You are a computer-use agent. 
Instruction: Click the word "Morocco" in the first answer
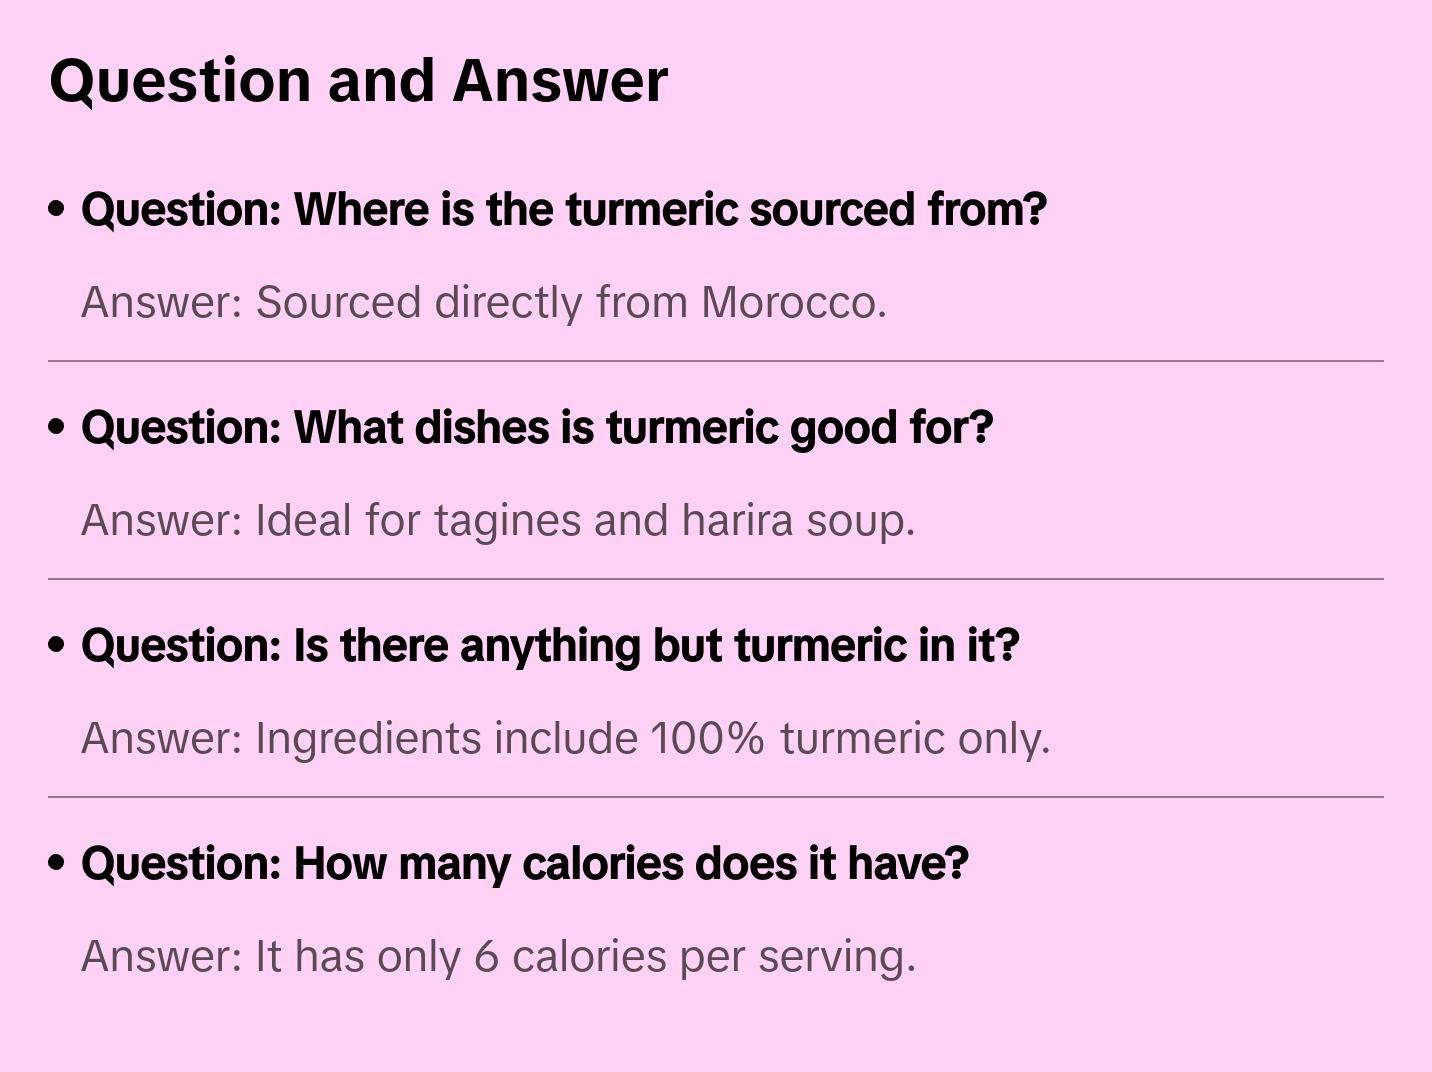click(792, 303)
